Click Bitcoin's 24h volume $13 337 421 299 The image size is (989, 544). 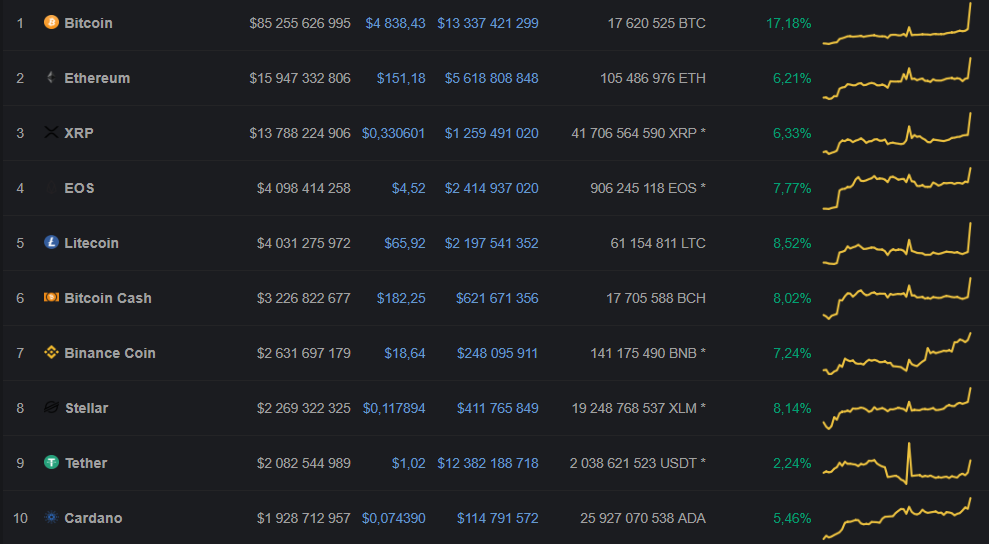tap(488, 23)
